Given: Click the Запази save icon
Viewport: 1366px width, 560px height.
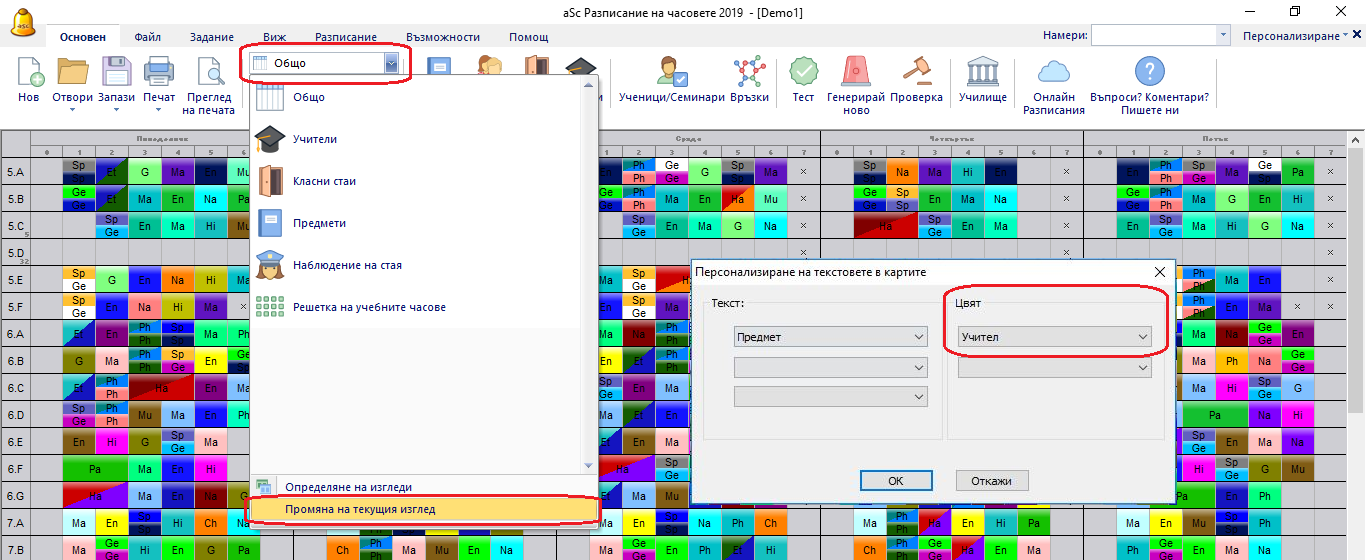Looking at the screenshot, I should [118, 74].
